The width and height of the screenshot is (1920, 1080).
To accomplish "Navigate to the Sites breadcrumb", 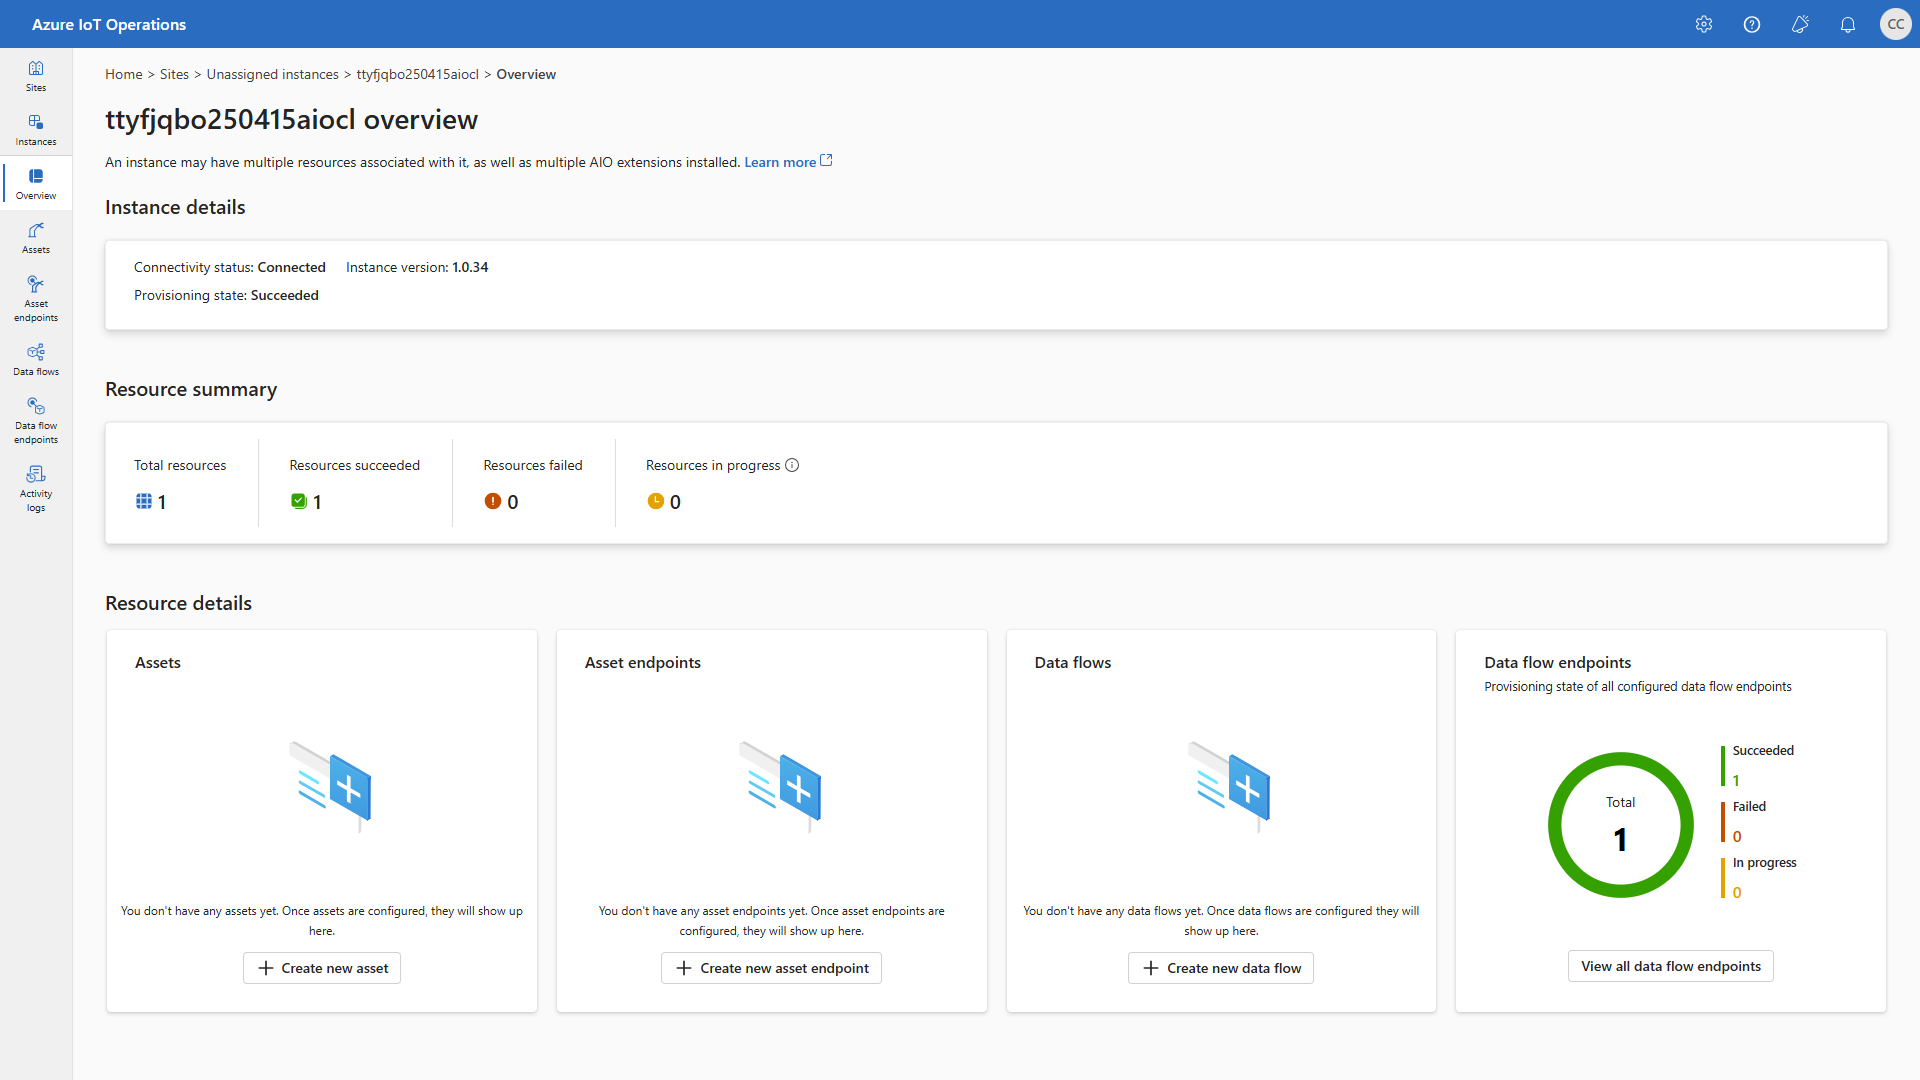I will (x=174, y=74).
